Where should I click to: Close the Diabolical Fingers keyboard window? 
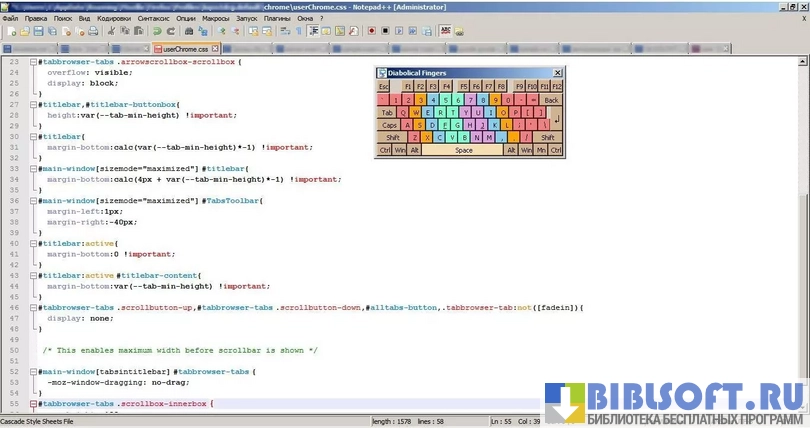558,73
